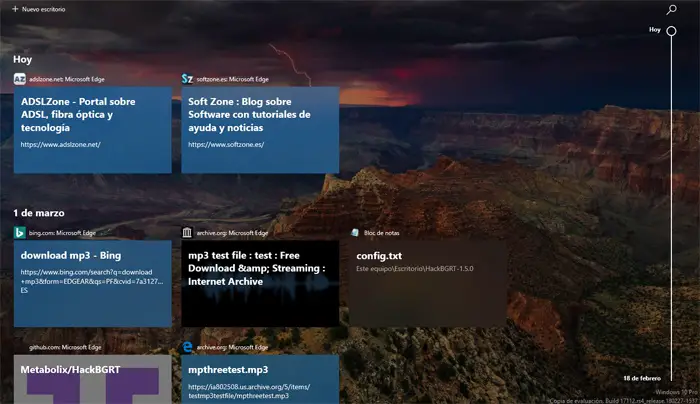Click the plus icon for Nuevo escritorio
This screenshot has height=404, width=700.
point(15,9)
